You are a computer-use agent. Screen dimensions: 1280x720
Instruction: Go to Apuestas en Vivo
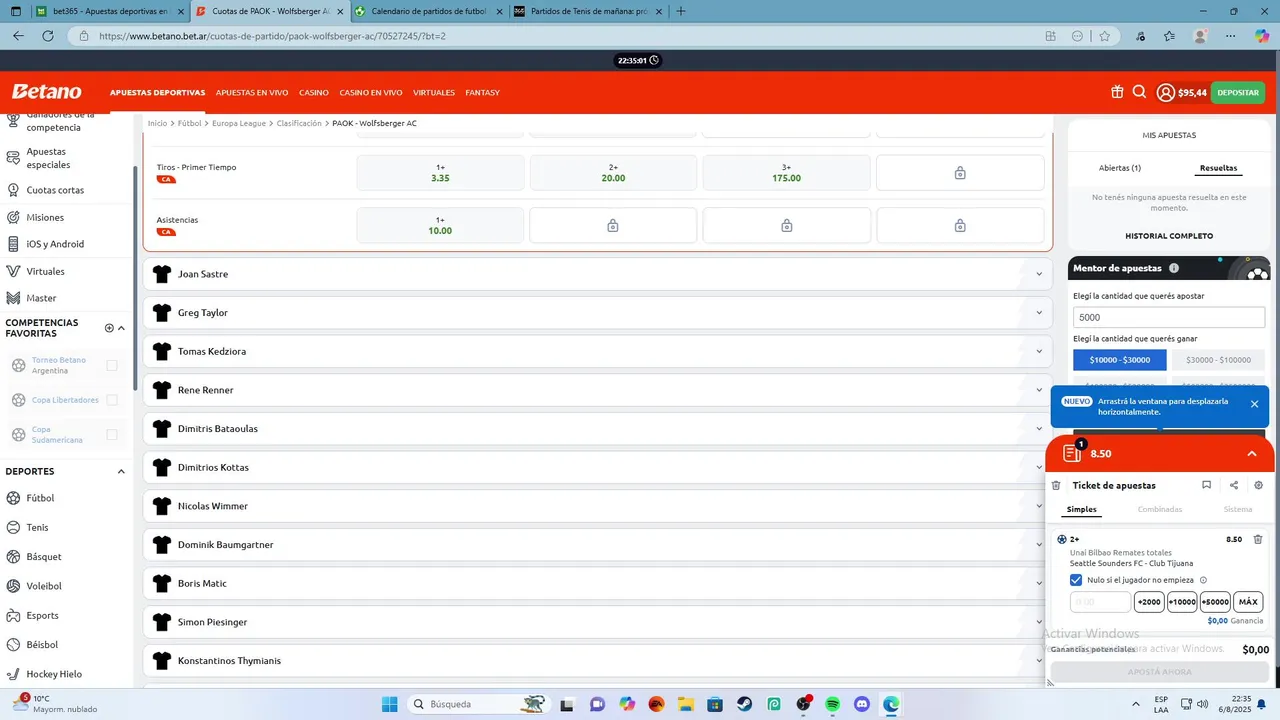click(x=252, y=93)
